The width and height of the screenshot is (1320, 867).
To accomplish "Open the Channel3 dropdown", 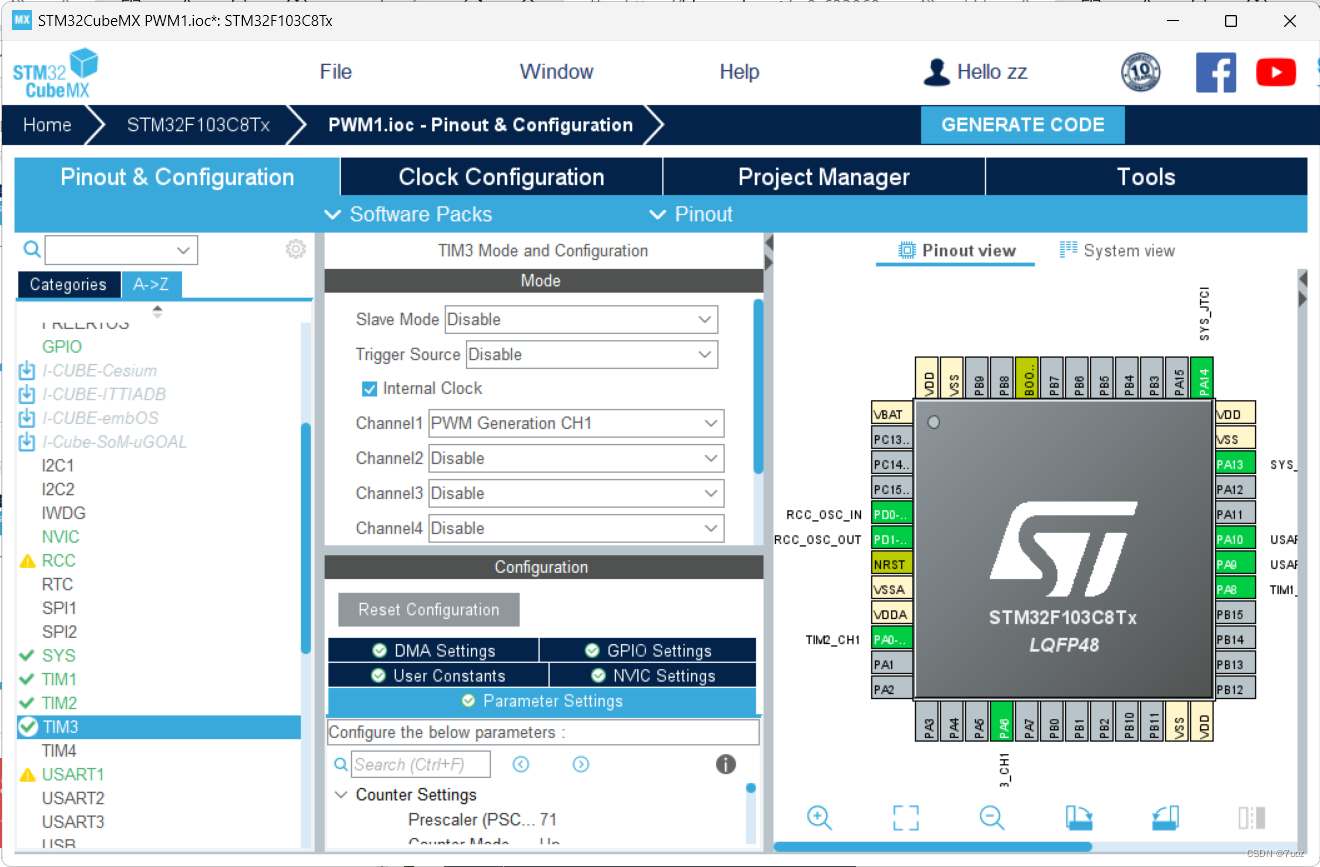I will click(576, 494).
